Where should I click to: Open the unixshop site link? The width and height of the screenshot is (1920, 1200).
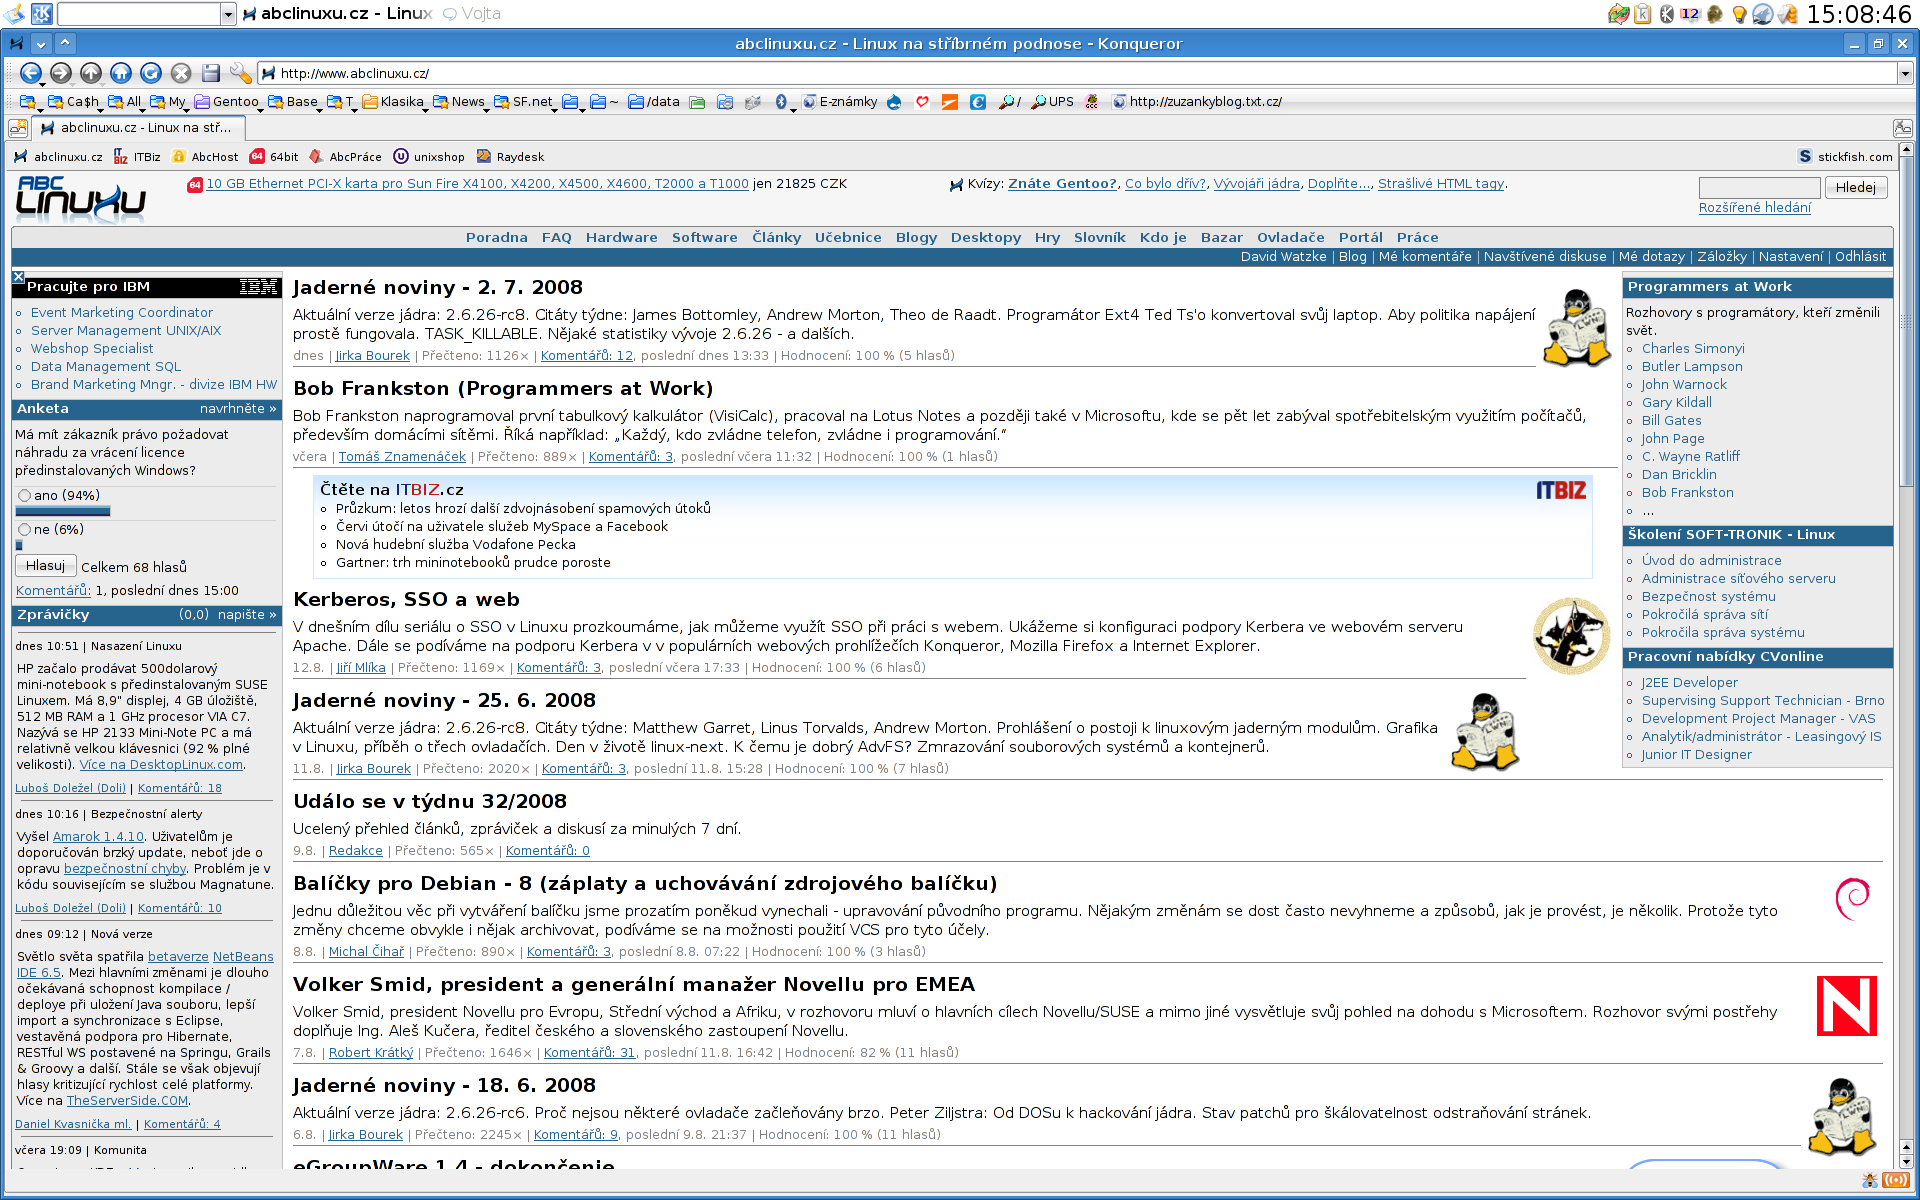click(429, 157)
